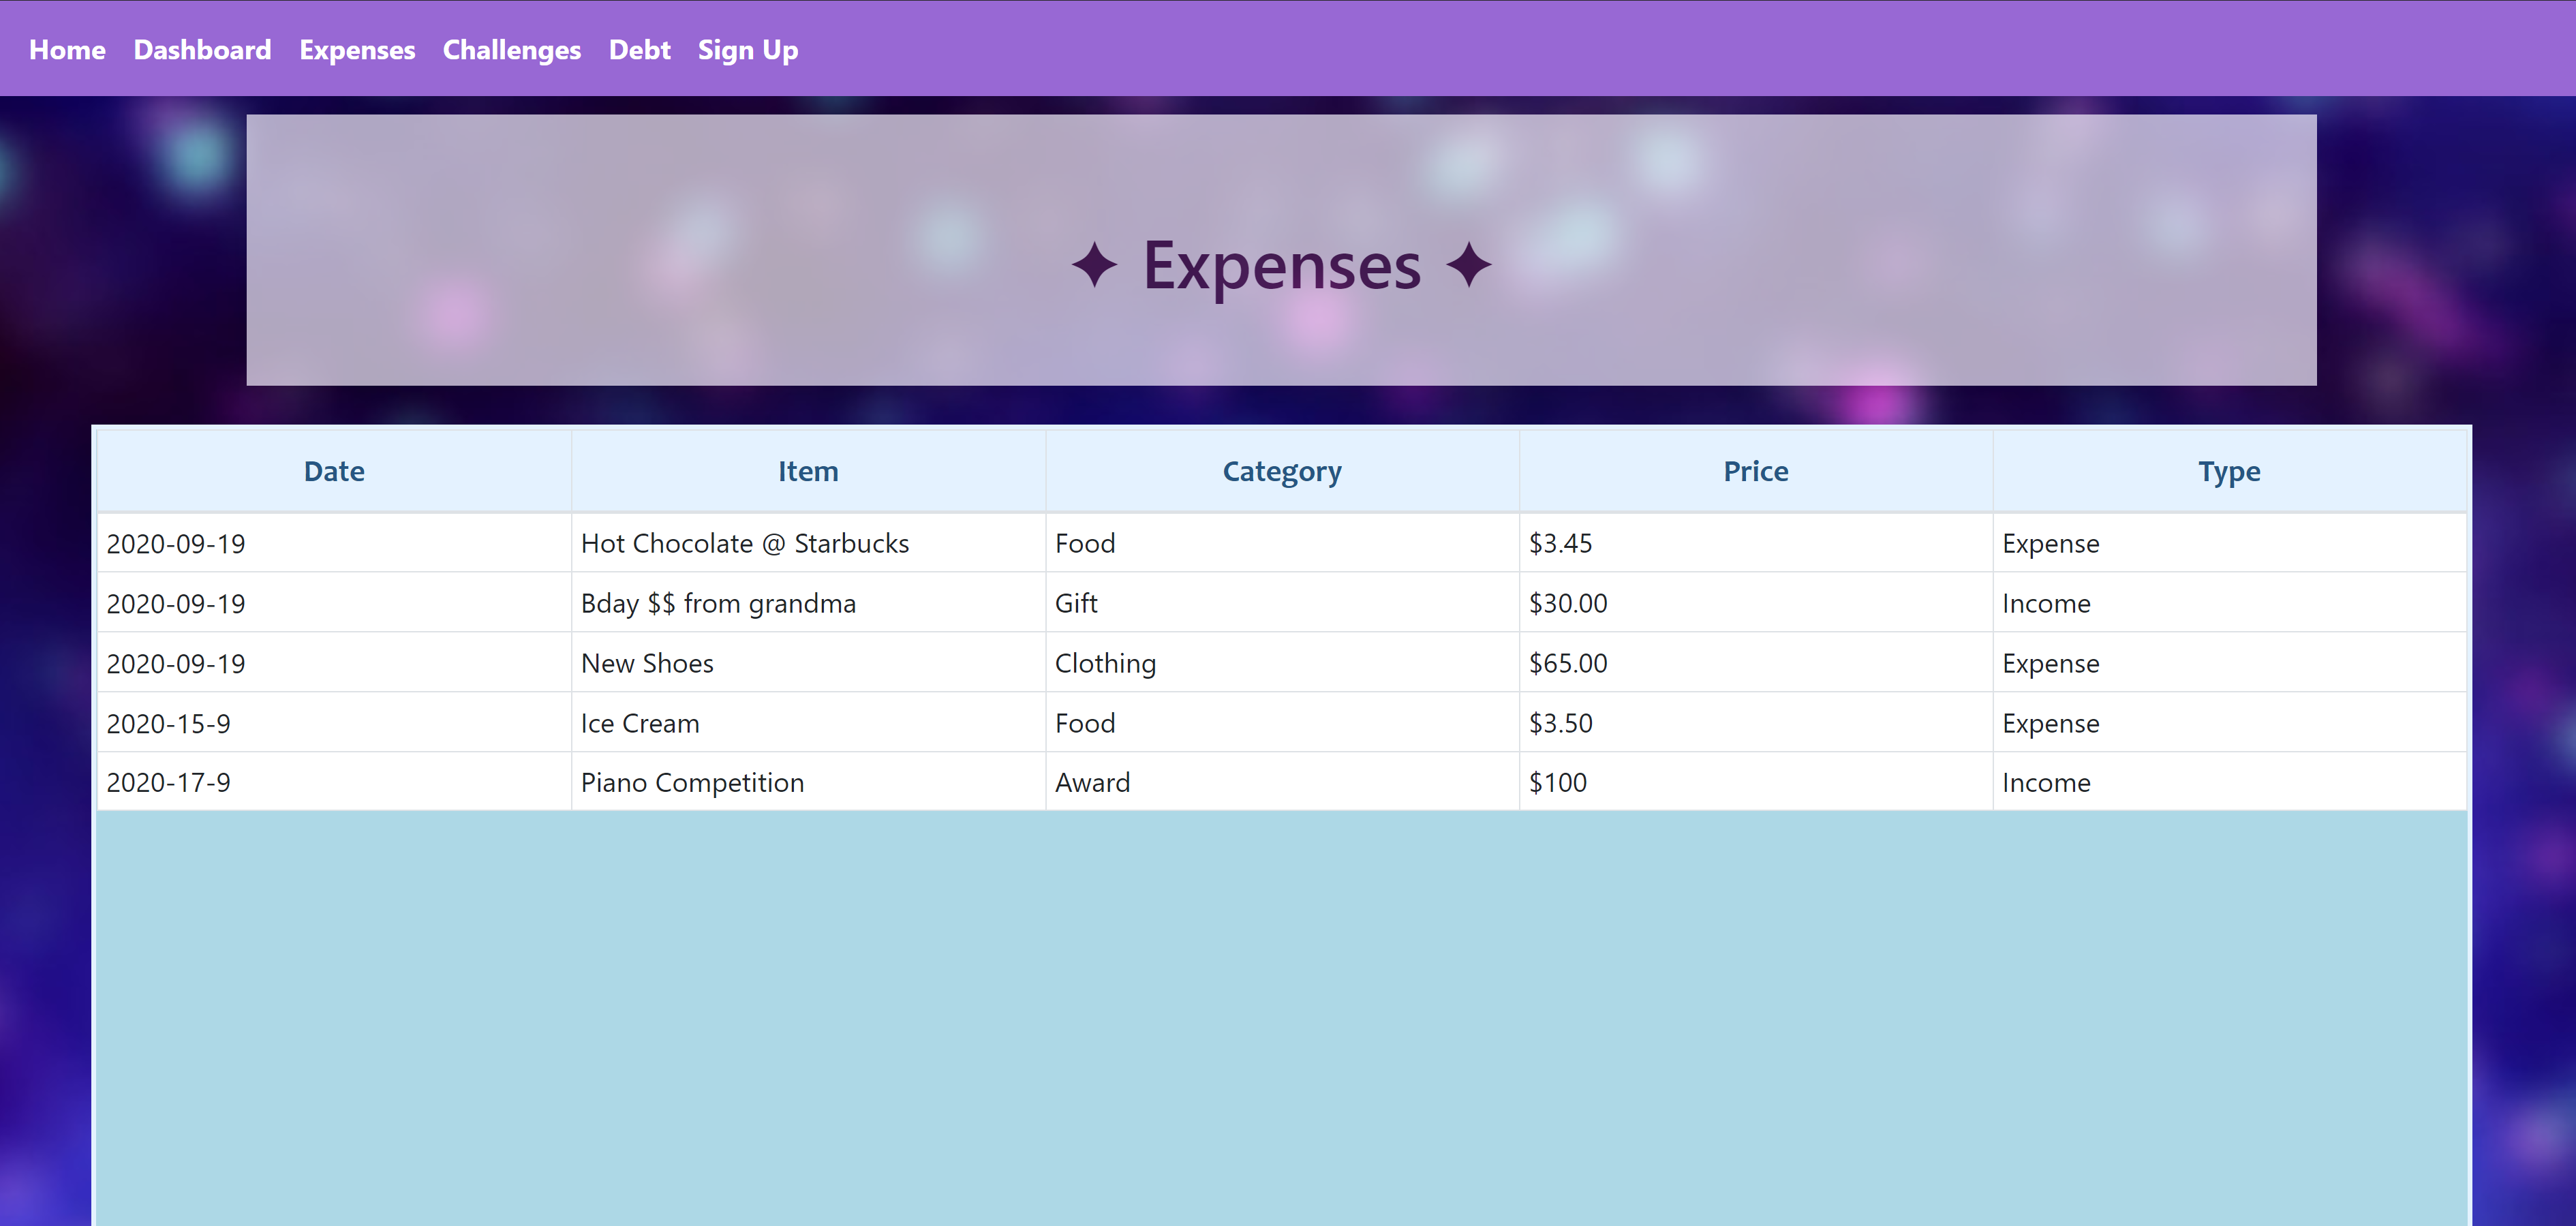Click the Type column header
This screenshot has height=1226, width=2576.
[2229, 471]
